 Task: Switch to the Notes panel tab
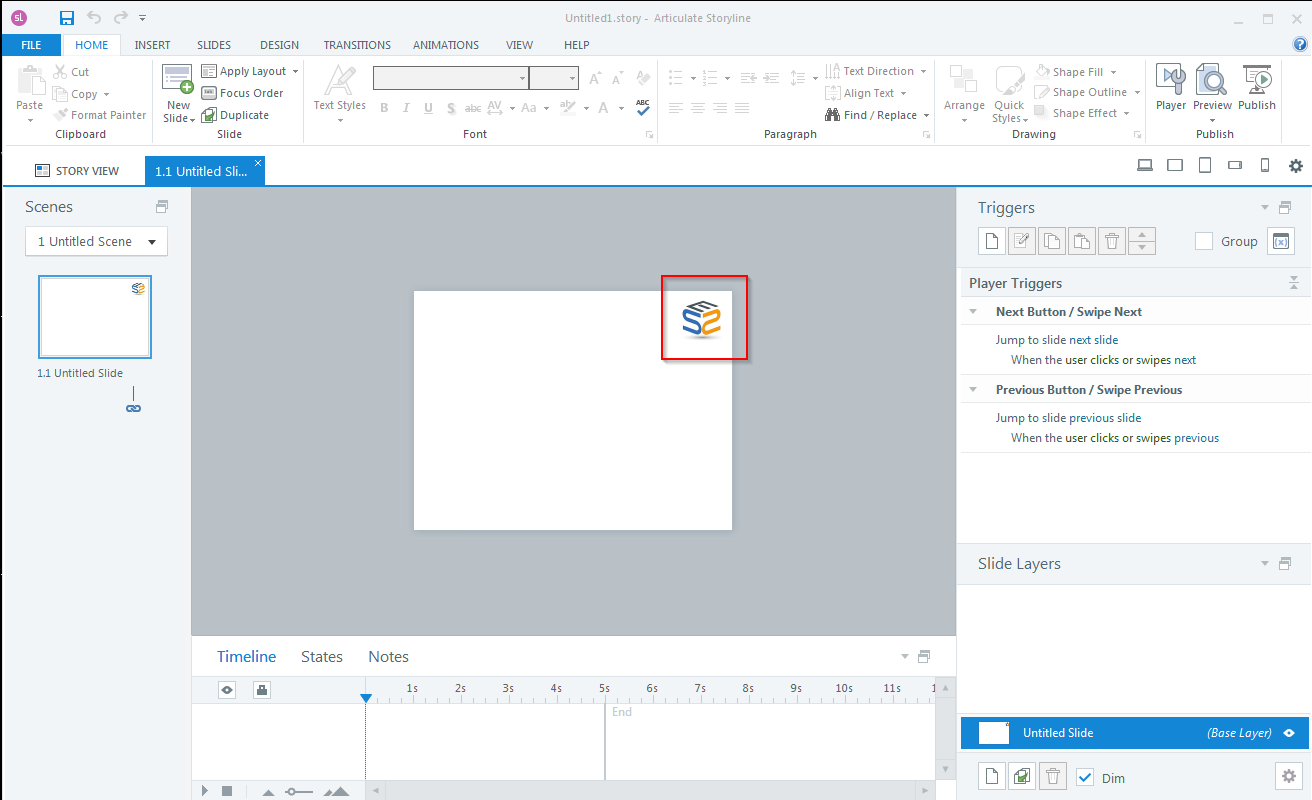pos(388,657)
